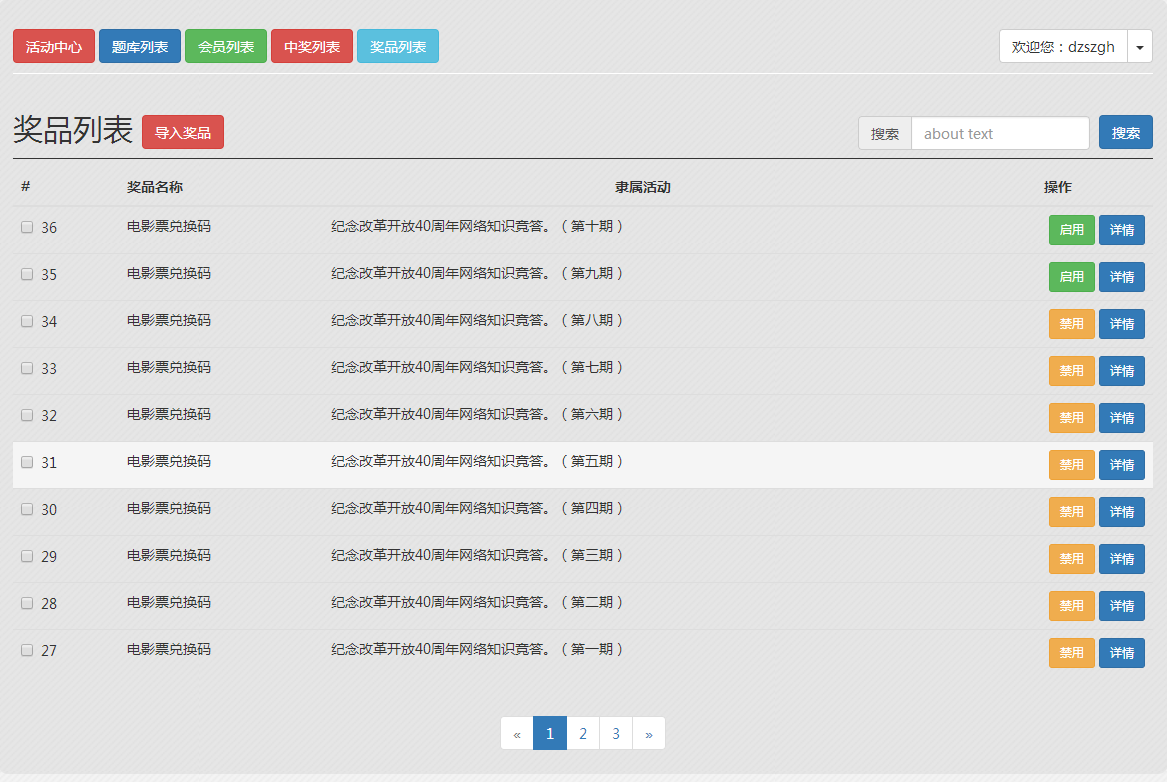Click the 欢迎您：dzszgh account button
This screenshot has height=782, width=1167.
click(x=1063, y=47)
